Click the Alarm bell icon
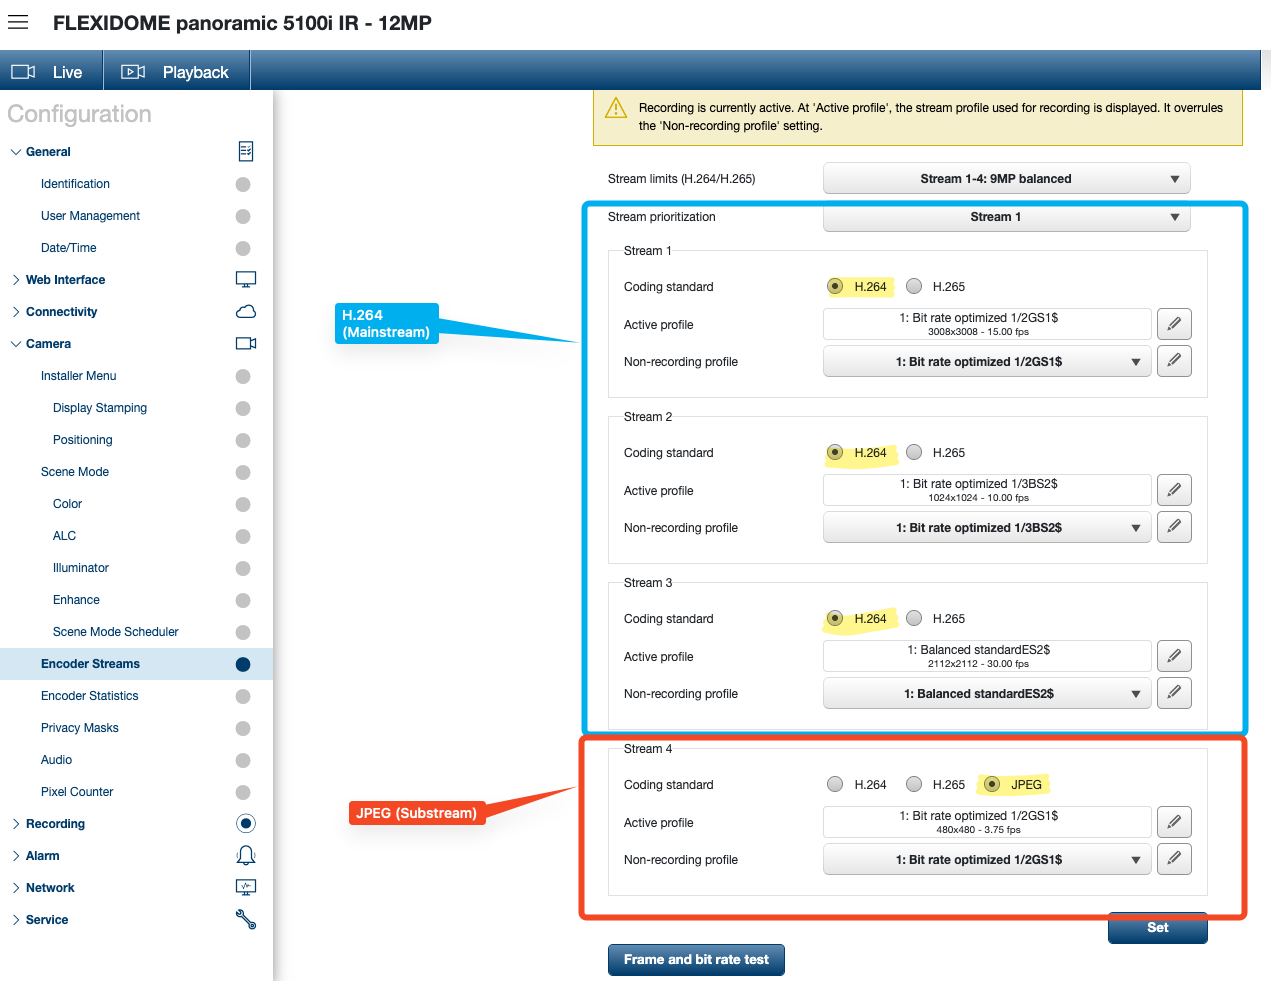Viewport: 1271px width, 981px height. pos(245,855)
